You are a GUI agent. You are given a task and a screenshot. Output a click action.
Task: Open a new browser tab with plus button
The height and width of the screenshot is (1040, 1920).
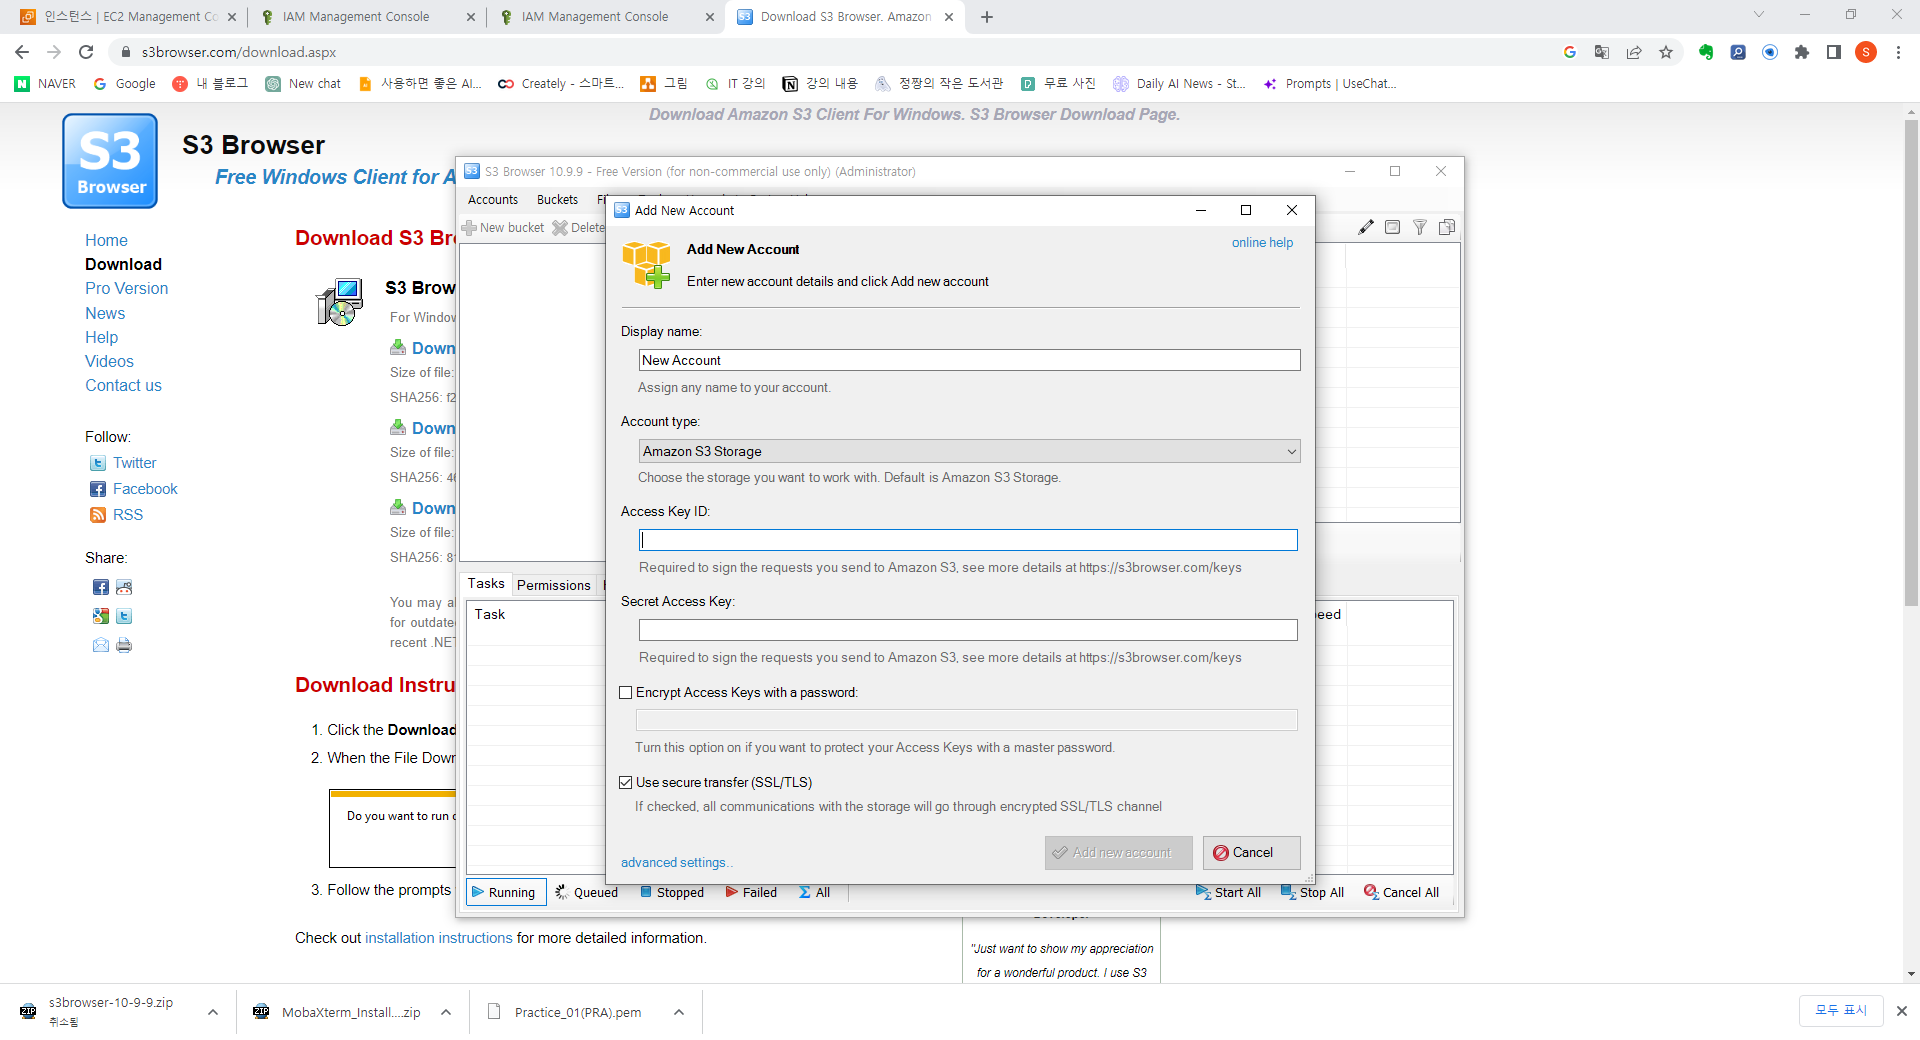(x=987, y=17)
